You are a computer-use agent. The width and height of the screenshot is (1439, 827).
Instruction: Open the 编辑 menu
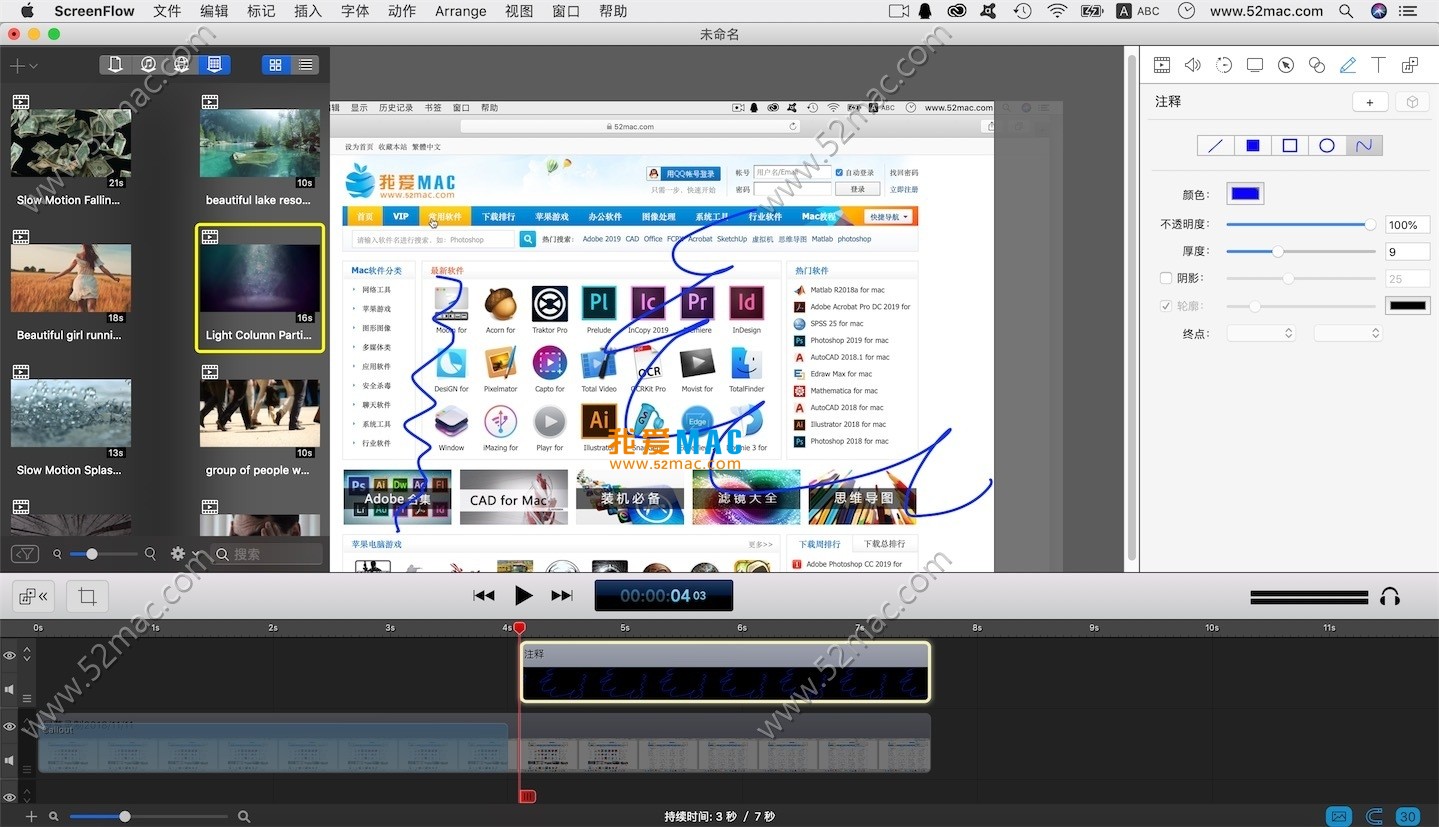214,11
